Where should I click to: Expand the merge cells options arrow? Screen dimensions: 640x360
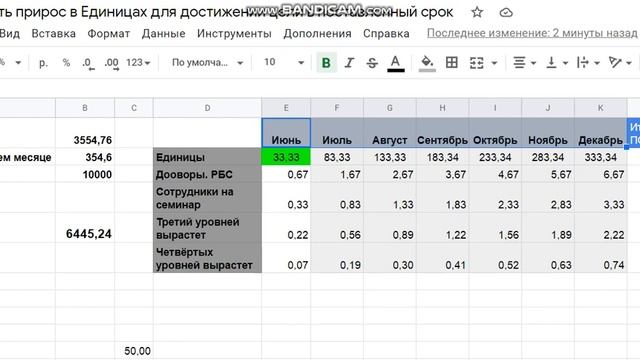coord(494,63)
